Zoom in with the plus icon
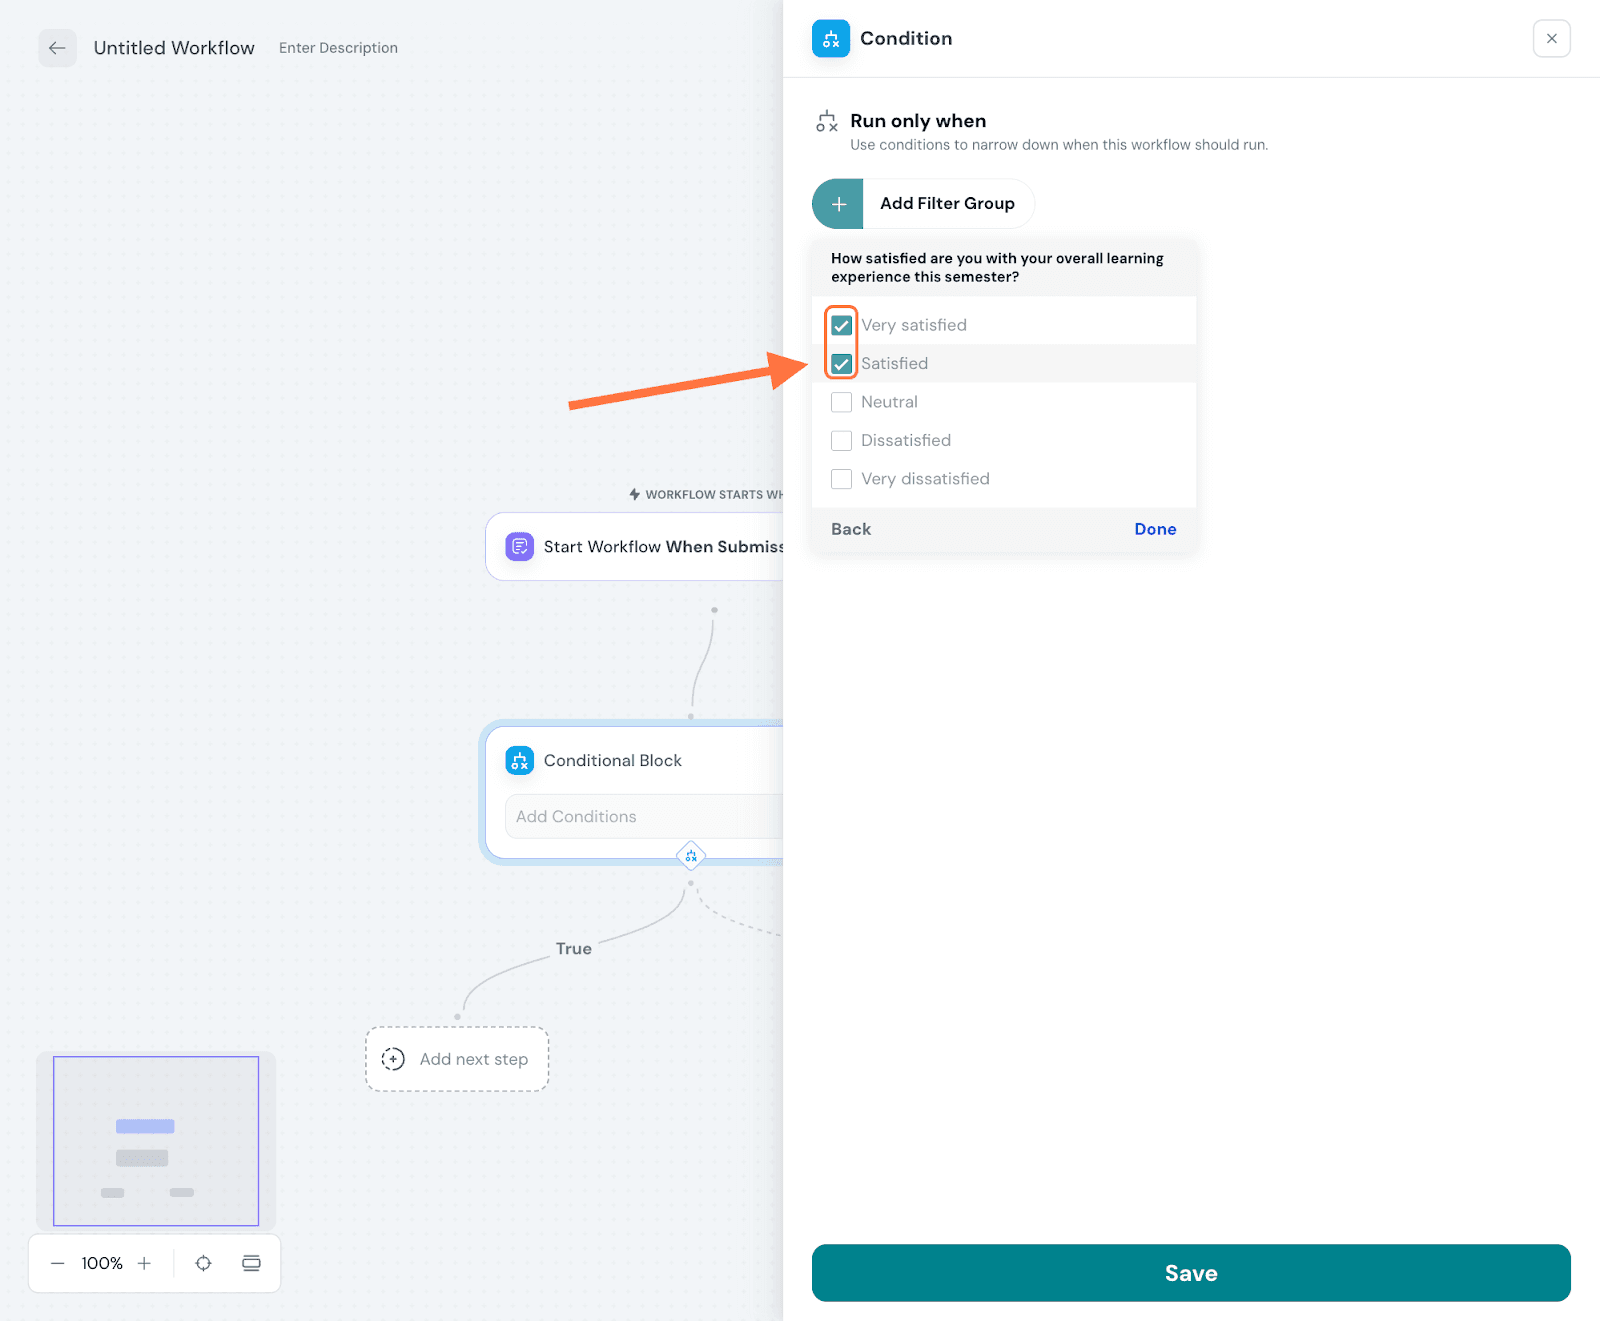The height and width of the screenshot is (1321, 1600). pos(144,1263)
